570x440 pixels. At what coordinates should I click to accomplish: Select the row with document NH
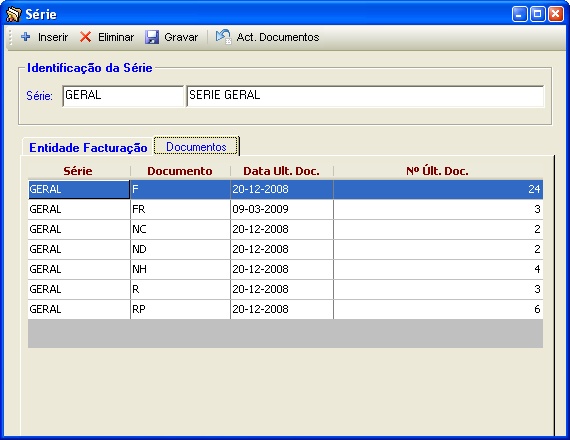point(285,269)
